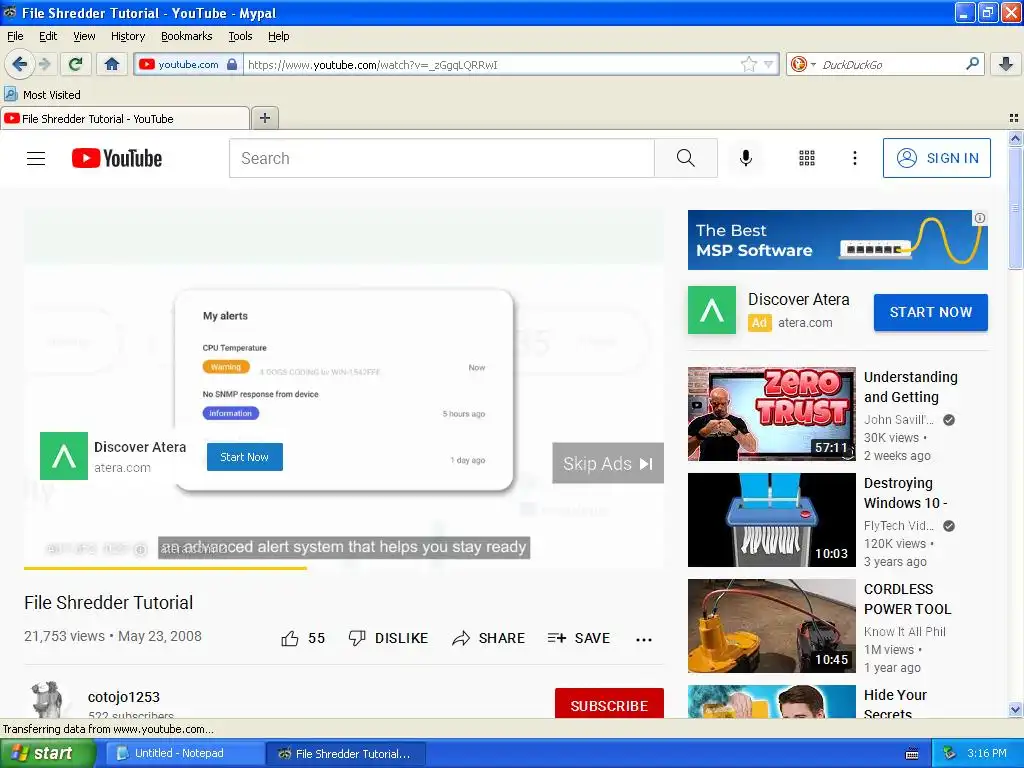Click the YouTube Search text field
Image resolution: width=1024 pixels, height=768 pixels.
[441, 159]
